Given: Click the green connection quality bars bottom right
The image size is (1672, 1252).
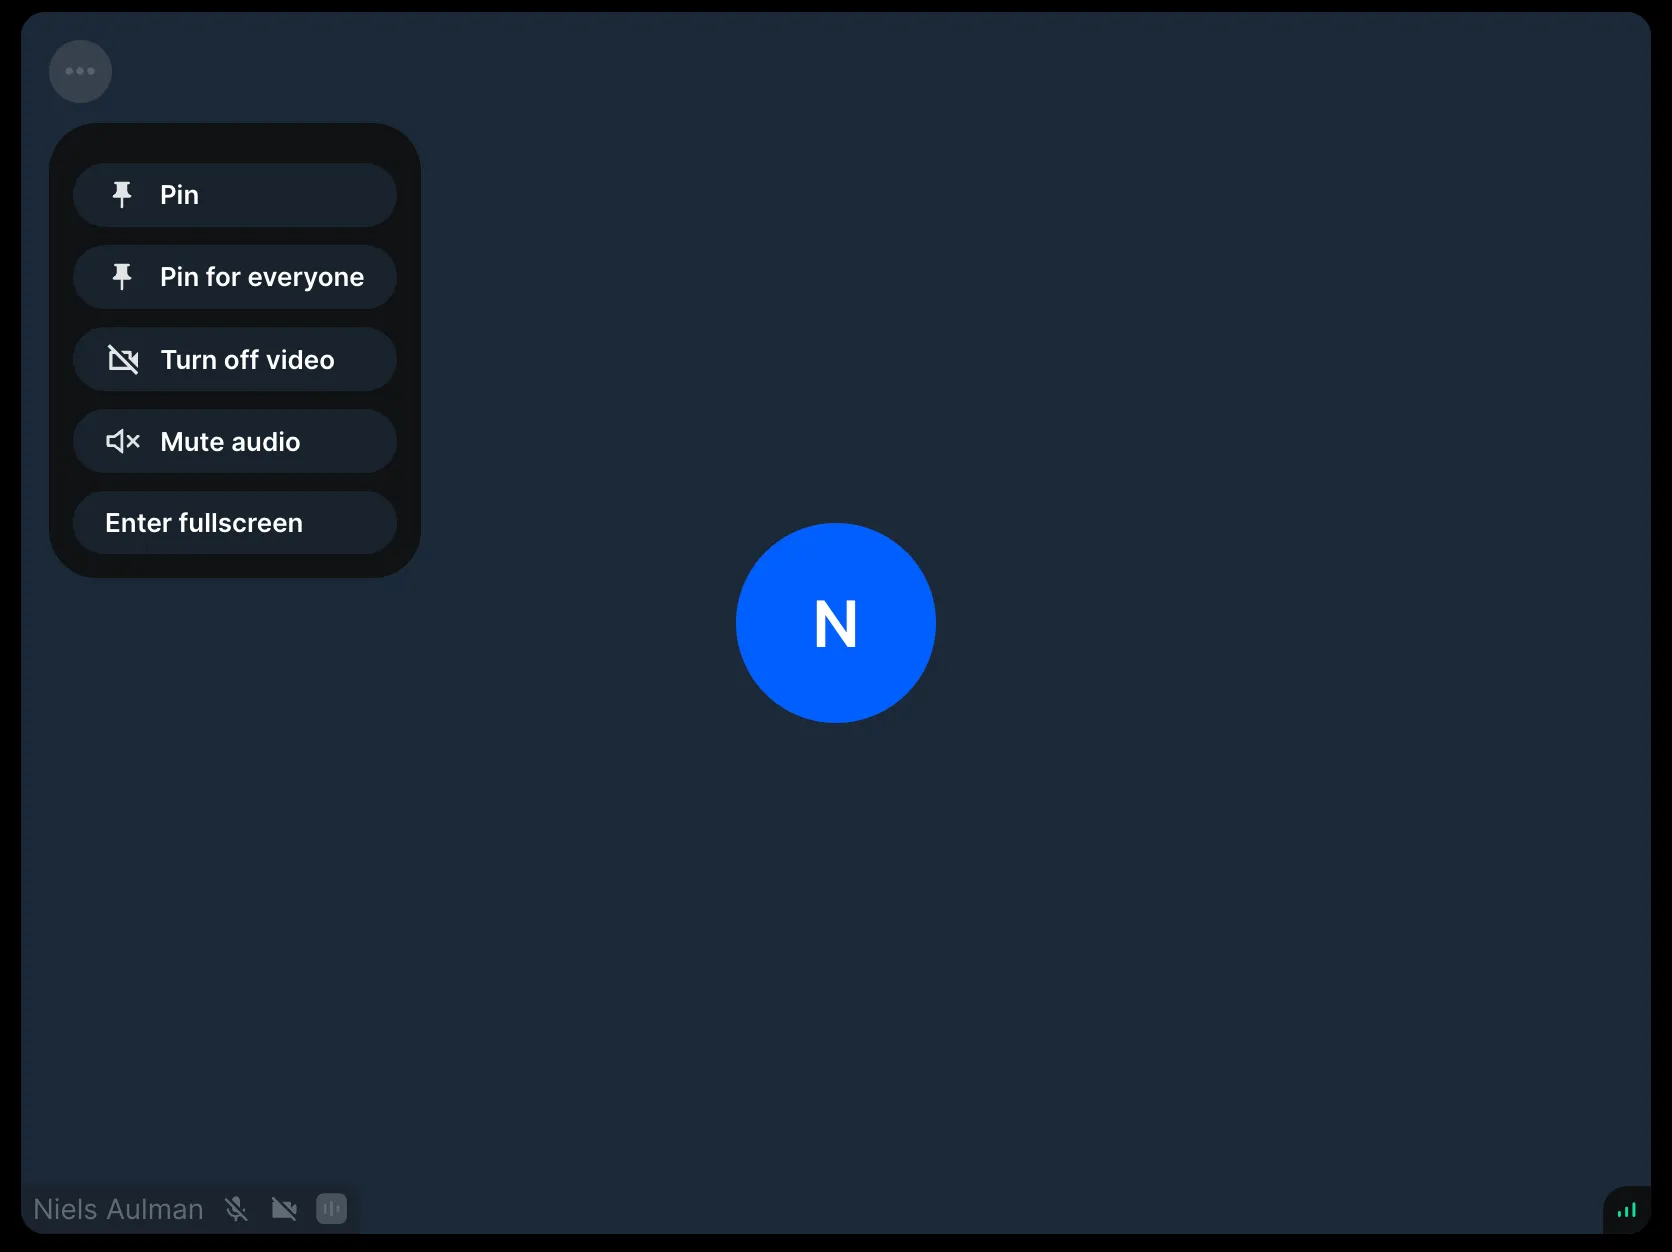Looking at the screenshot, I should click(x=1627, y=1211).
